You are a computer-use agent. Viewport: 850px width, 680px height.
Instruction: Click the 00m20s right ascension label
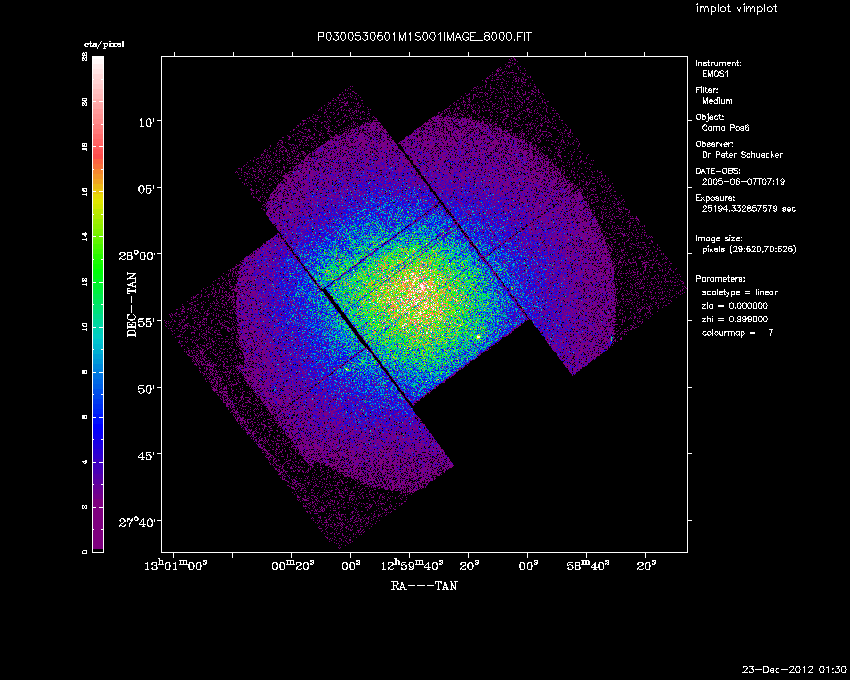click(x=293, y=566)
